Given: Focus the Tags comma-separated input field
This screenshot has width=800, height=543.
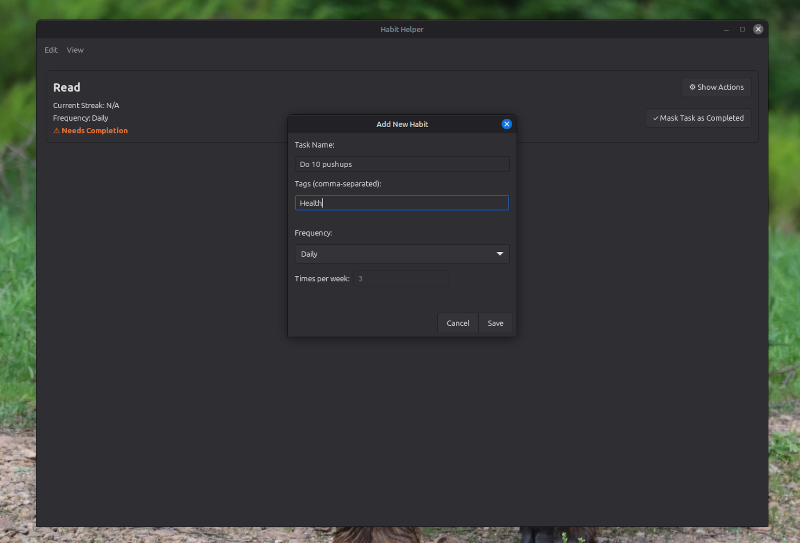Looking at the screenshot, I should (x=402, y=203).
